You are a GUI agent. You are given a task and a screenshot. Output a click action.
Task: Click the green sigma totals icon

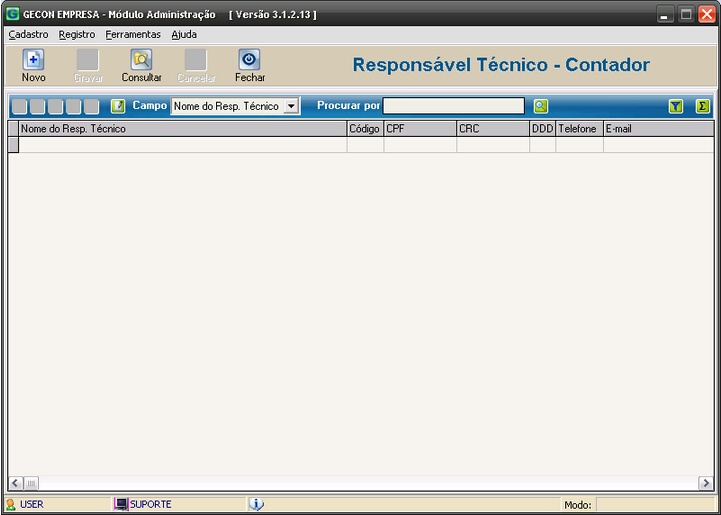click(x=703, y=106)
